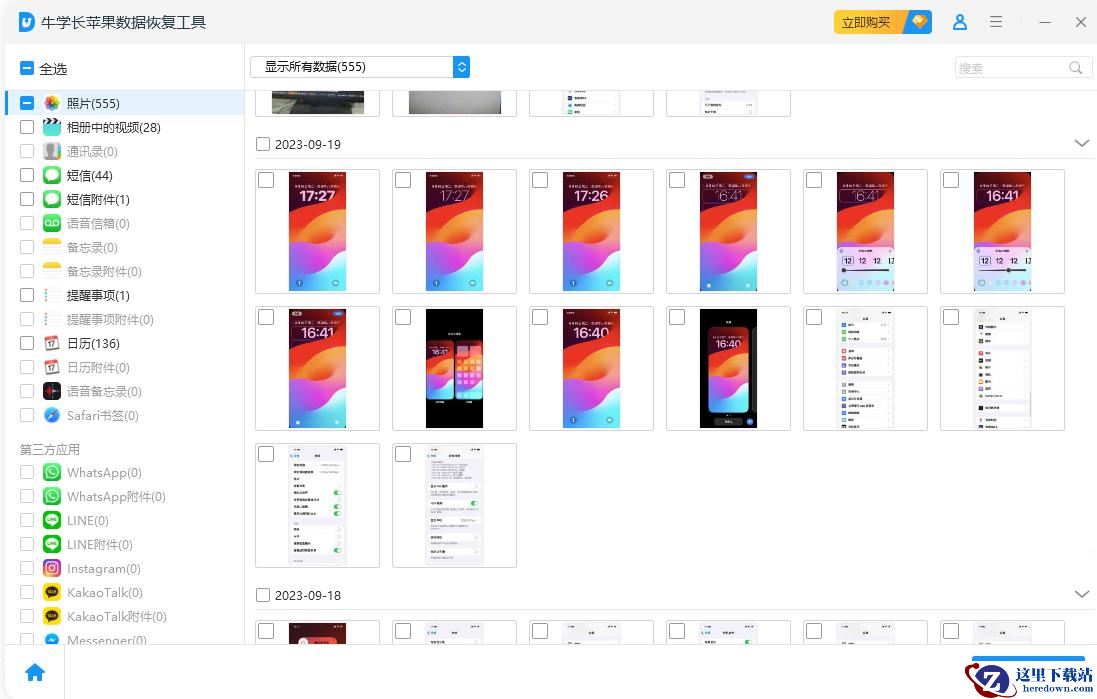Viewport: 1097px width, 699px height.
Task: Toggle the 照片(555) checkbox
Action: (x=27, y=104)
